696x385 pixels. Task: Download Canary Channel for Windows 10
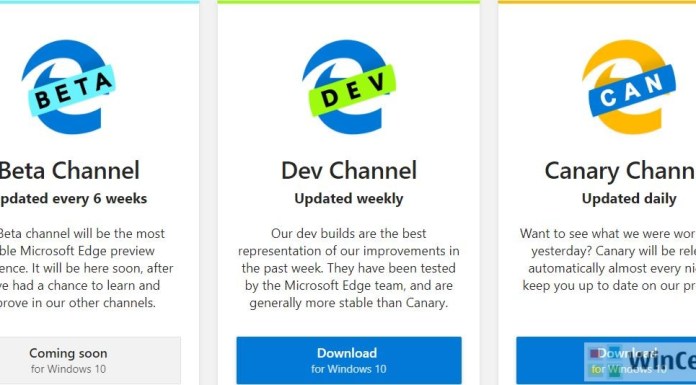coord(606,360)
